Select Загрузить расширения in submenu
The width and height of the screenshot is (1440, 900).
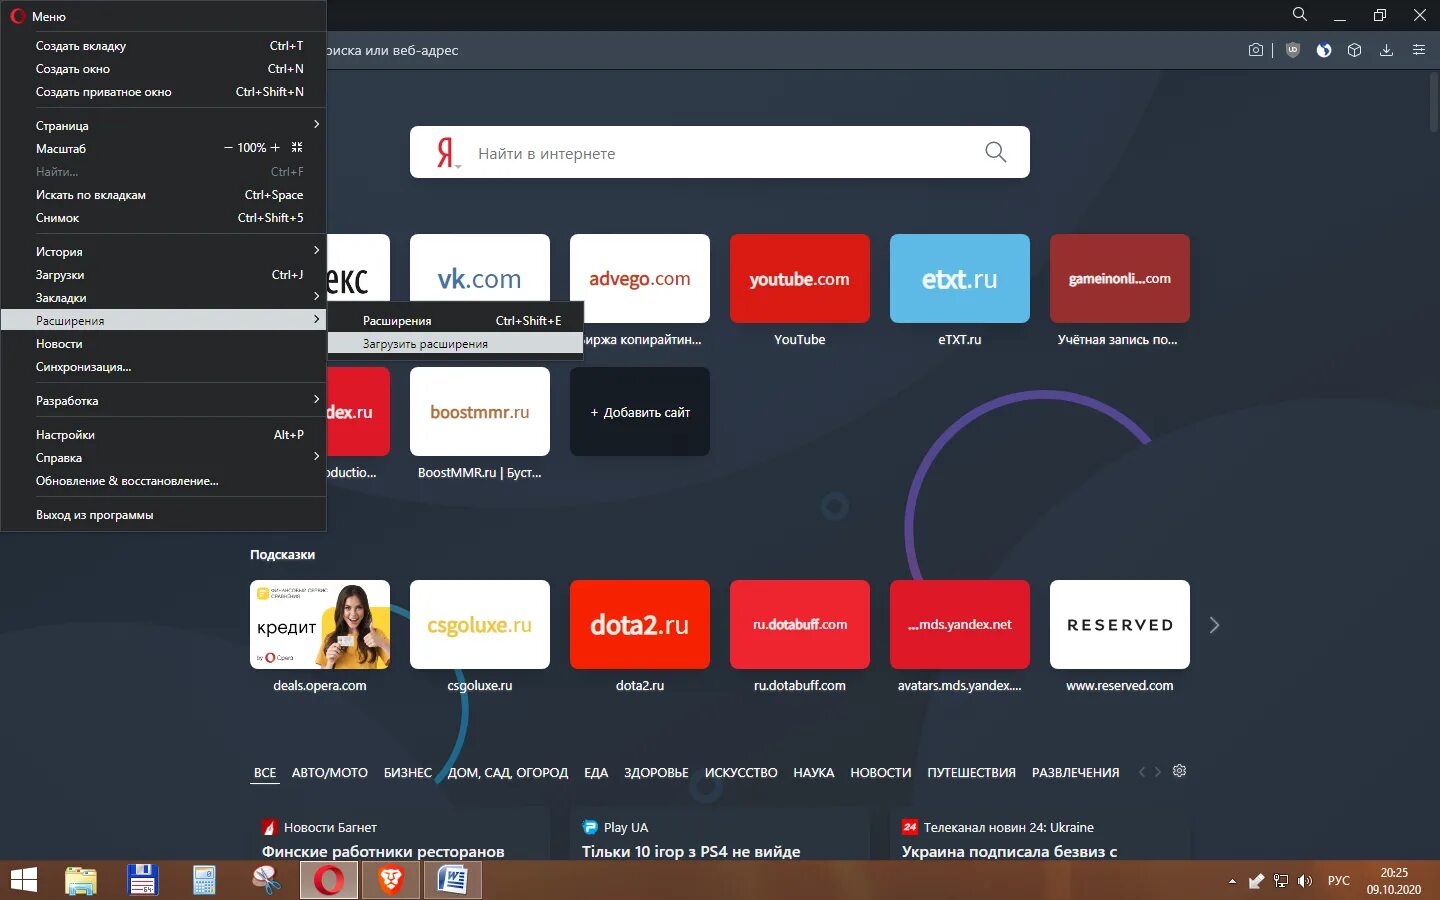[455, 343]
